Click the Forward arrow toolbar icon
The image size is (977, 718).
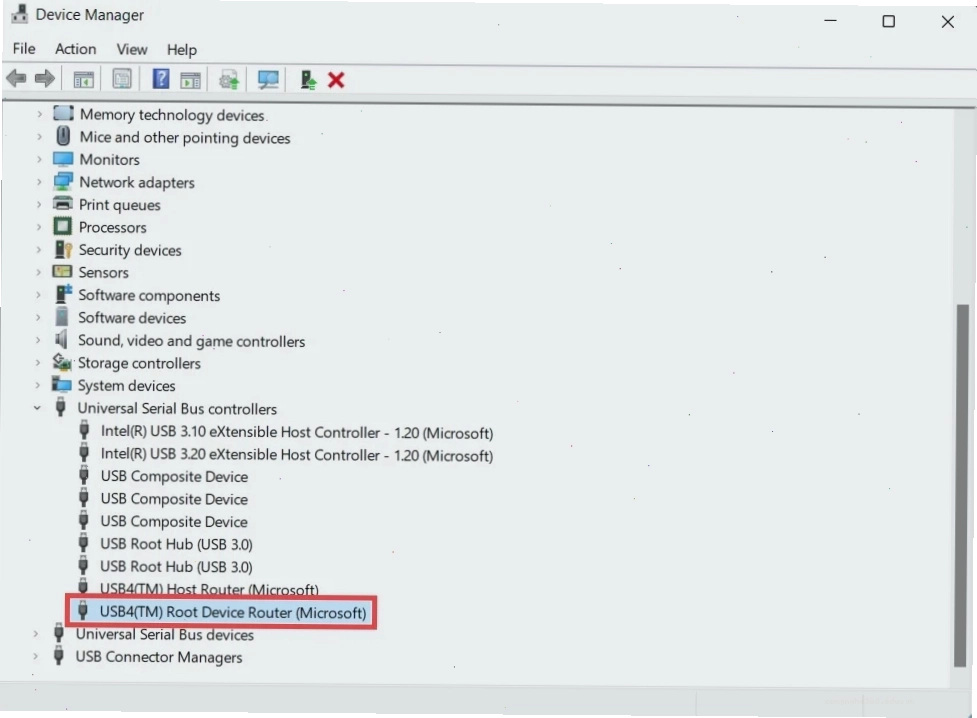pyautogui.click(x=45, y=79)
